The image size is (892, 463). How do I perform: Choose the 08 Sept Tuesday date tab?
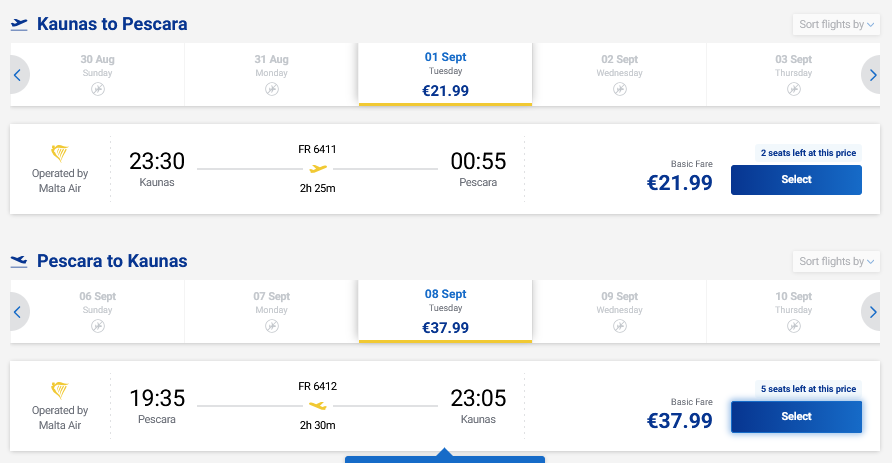(x=445, y=312)
